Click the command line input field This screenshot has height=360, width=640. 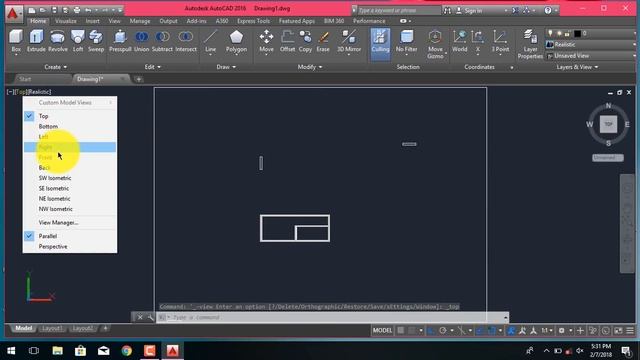(333, 317)
